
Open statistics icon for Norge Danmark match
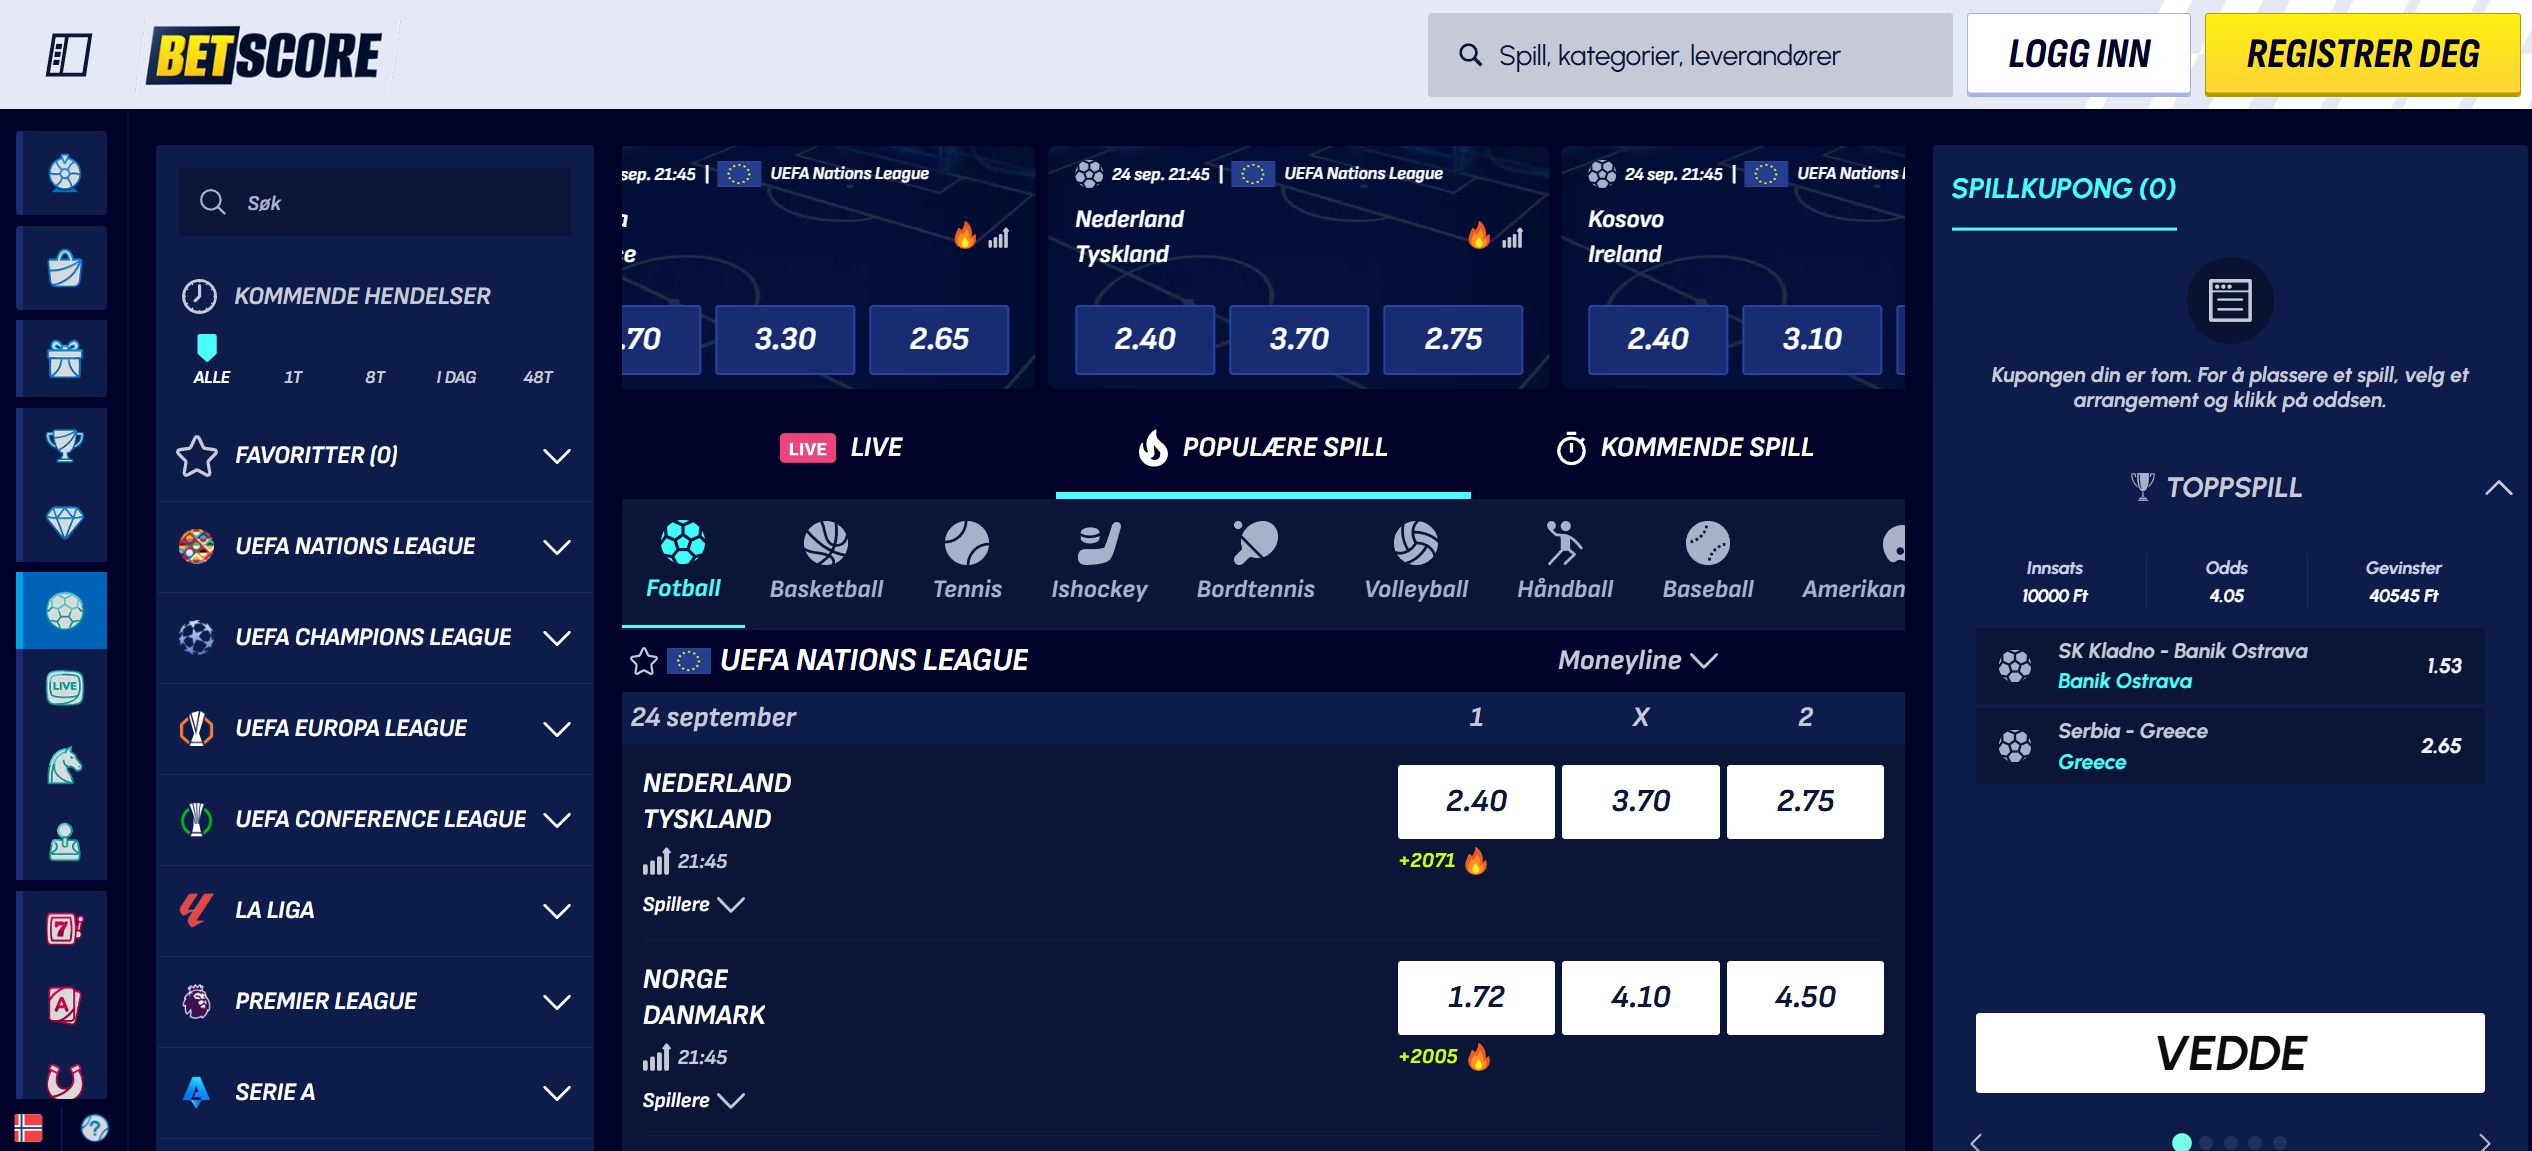pyautogui.click(x=656, y=1057)
